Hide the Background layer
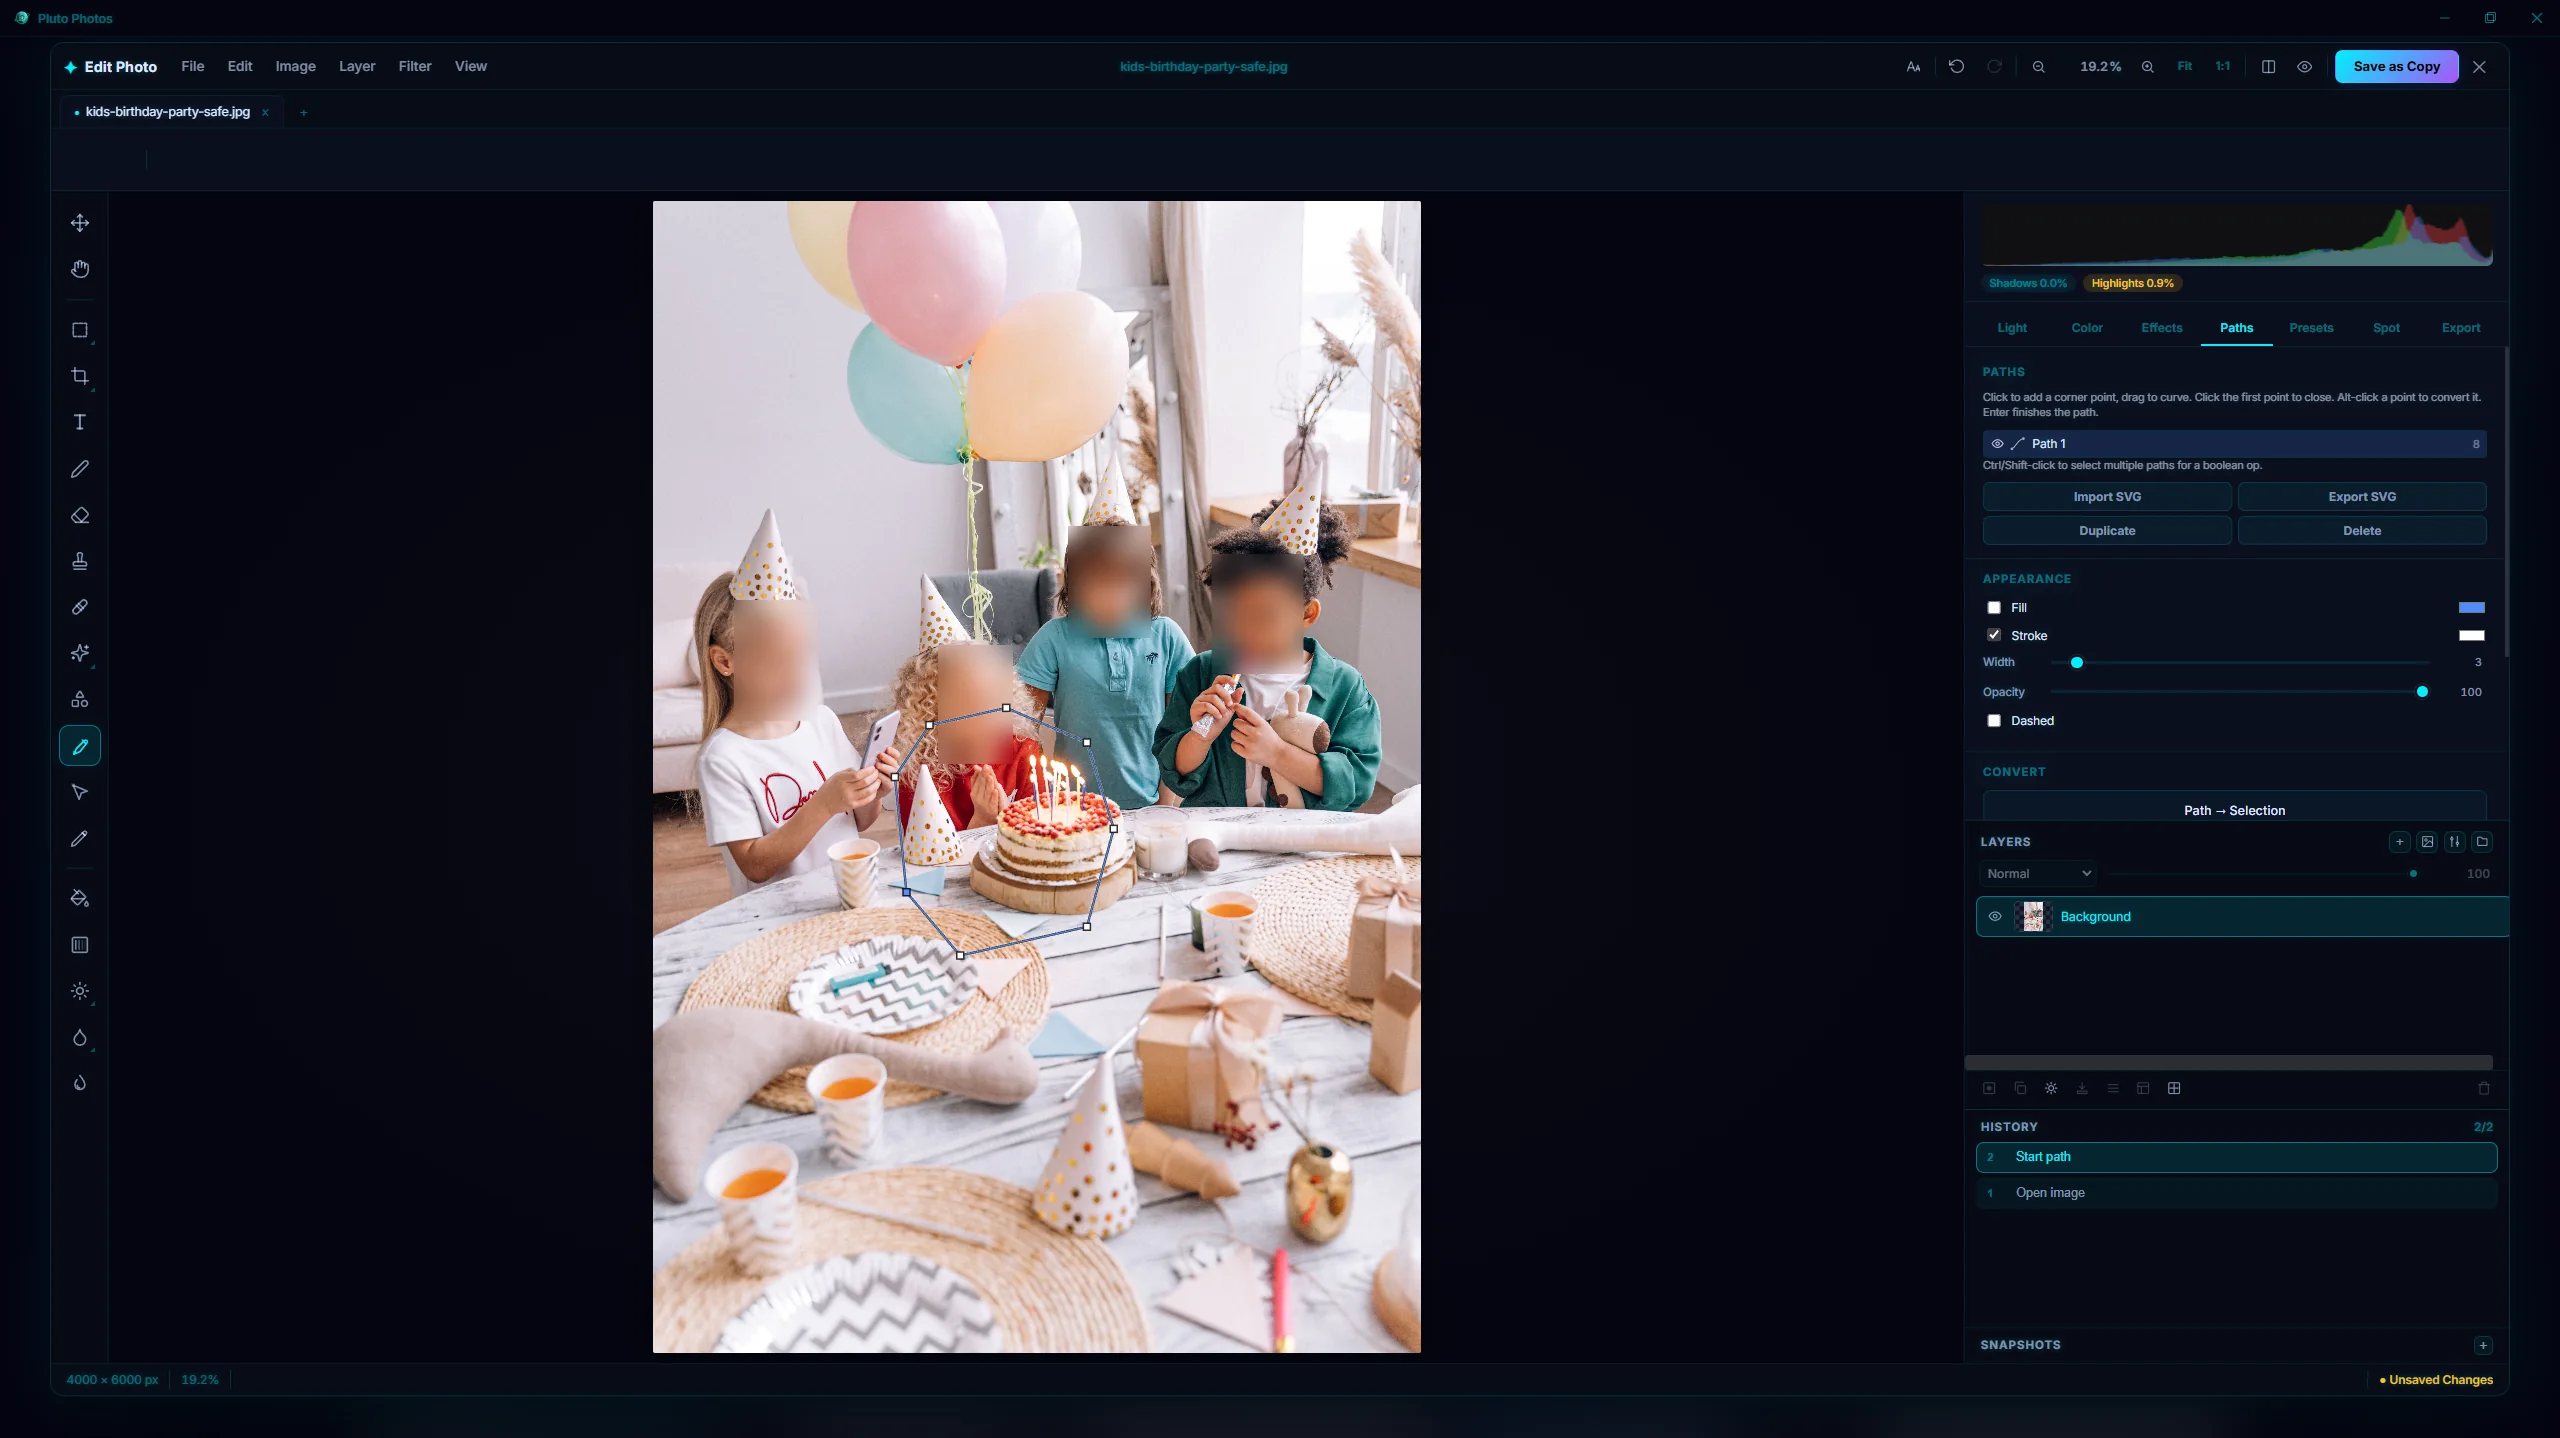 point(1995,916)
